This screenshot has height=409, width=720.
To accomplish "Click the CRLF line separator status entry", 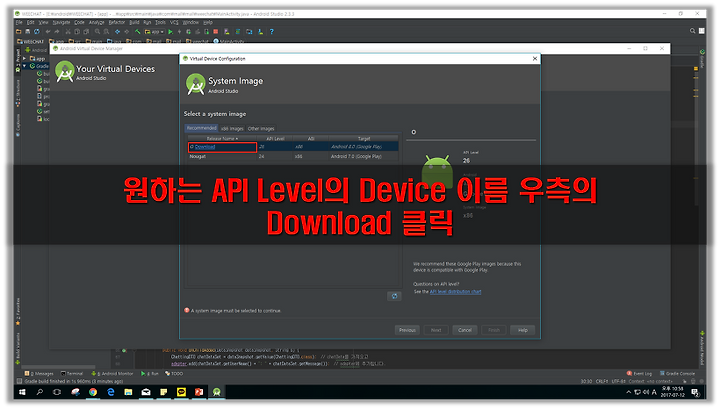I will click(x=602, y=381).
